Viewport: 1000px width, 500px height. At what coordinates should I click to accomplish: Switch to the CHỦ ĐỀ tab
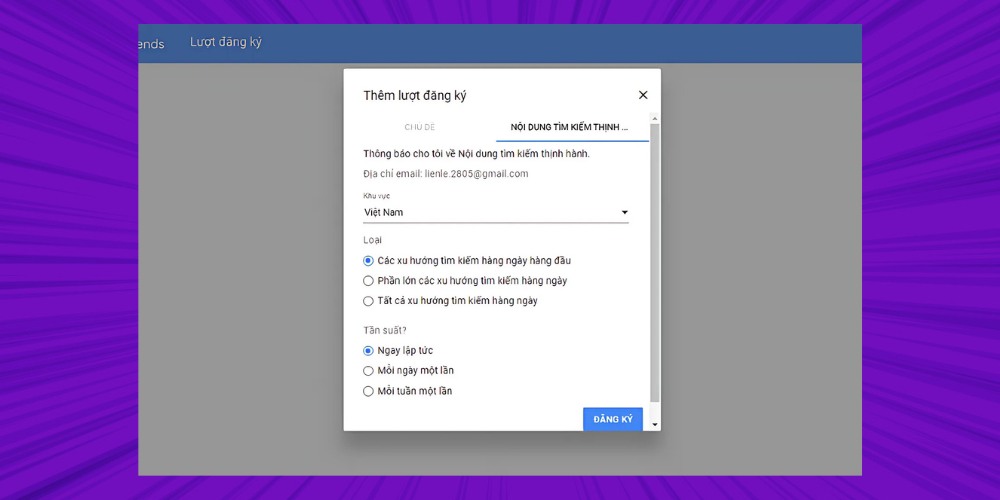(420, 127)
